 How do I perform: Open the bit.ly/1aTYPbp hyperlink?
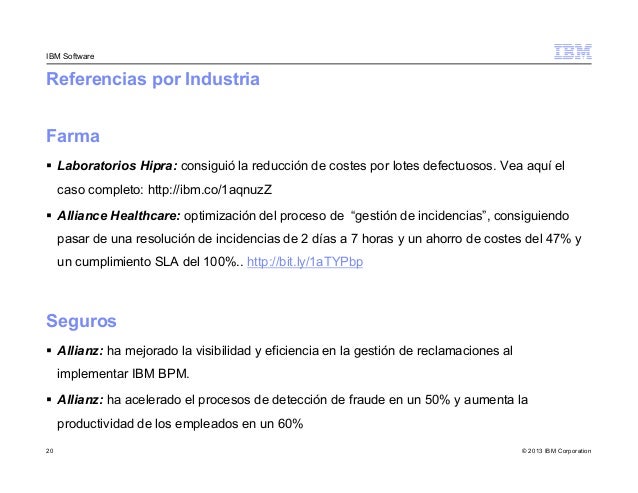tap(305, 262)
